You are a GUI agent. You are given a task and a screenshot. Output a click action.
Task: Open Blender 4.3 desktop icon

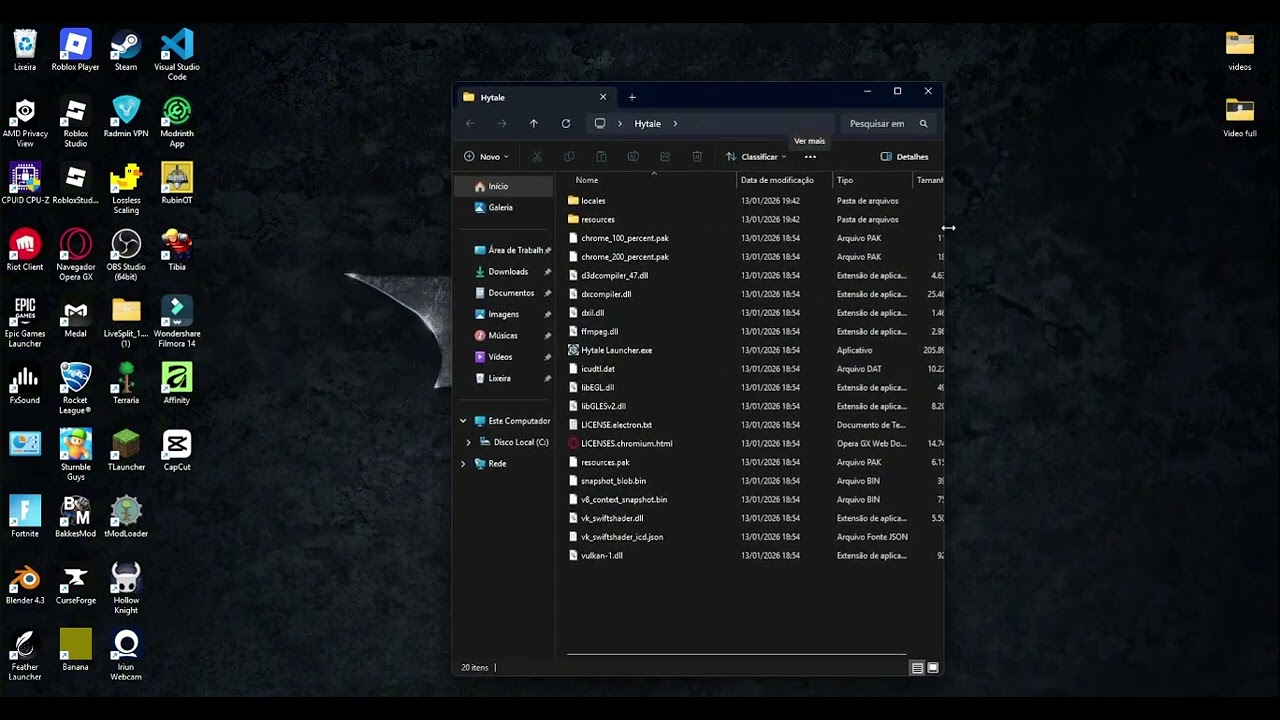25,585
